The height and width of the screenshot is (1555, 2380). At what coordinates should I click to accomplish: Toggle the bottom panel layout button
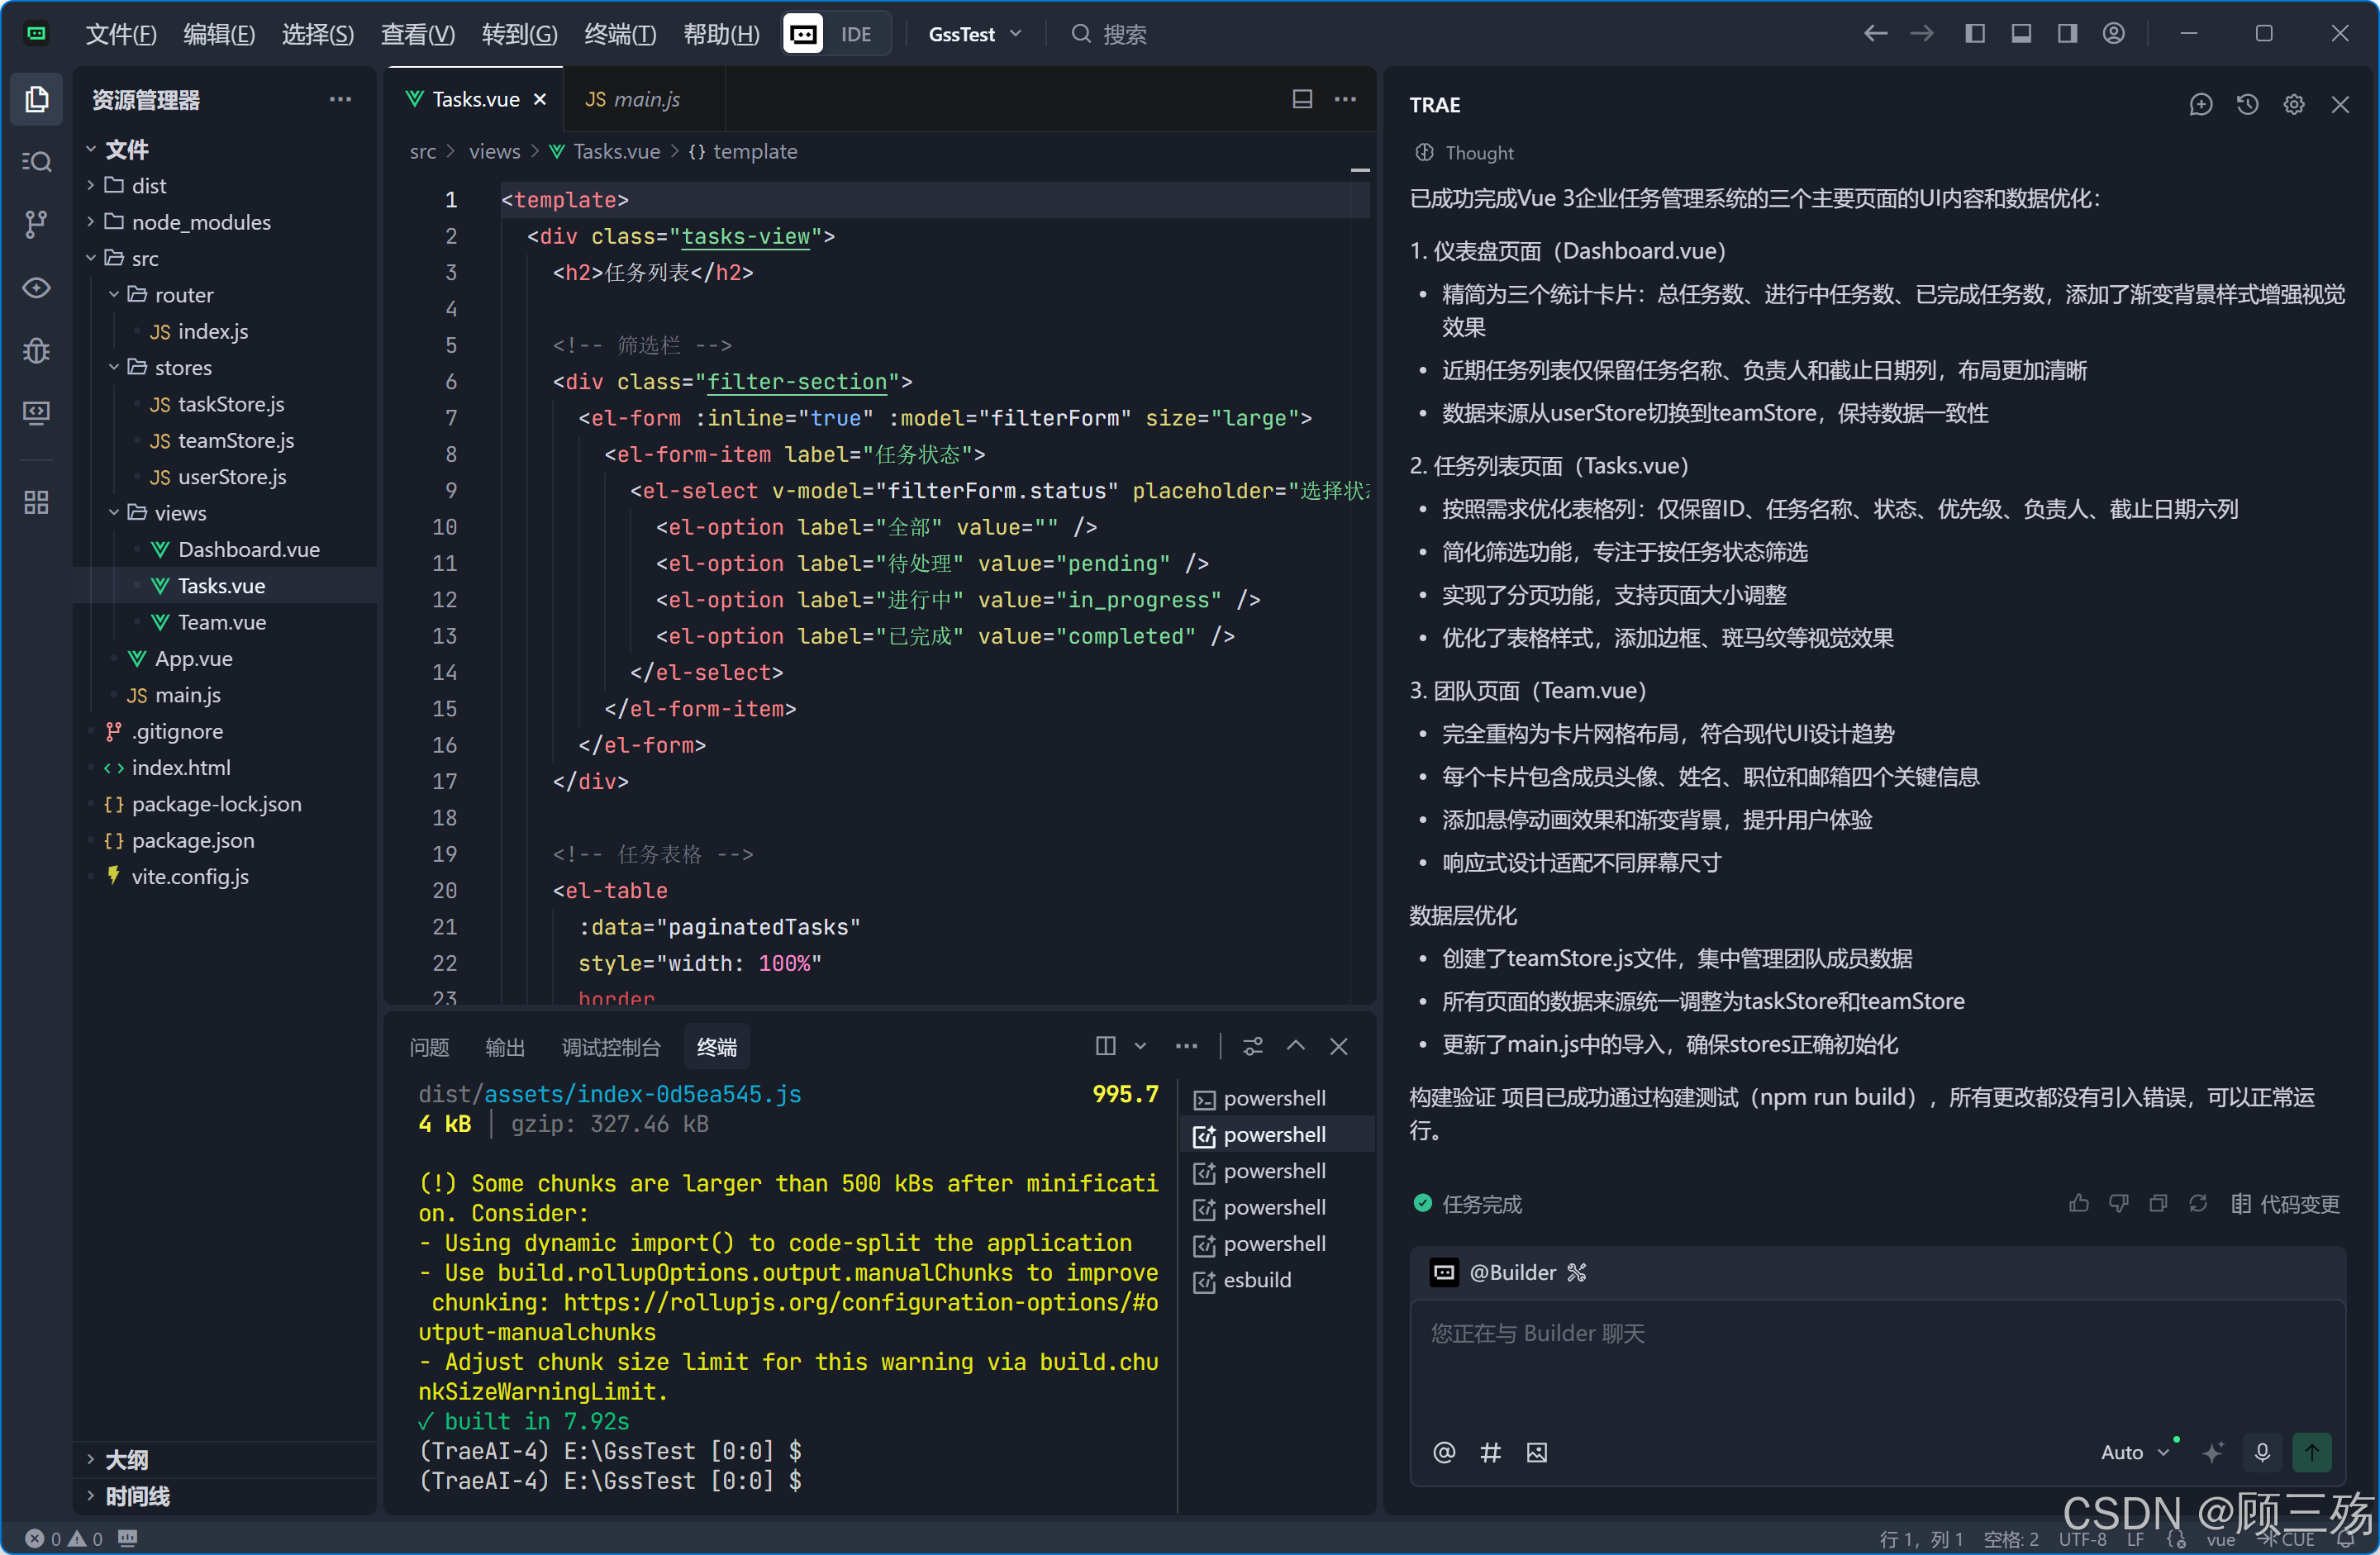coord(2021,34)
